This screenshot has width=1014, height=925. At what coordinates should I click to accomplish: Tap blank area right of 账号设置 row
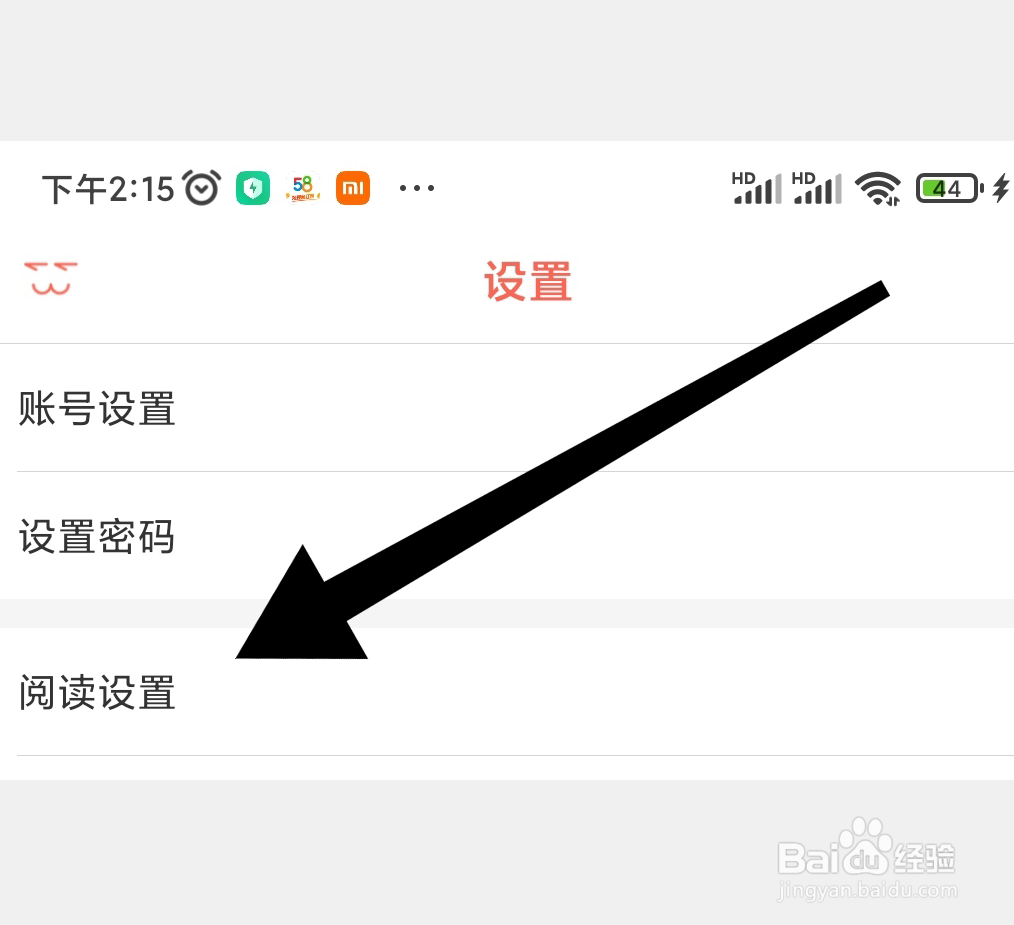pyautogui.click(x=595, y=408)
